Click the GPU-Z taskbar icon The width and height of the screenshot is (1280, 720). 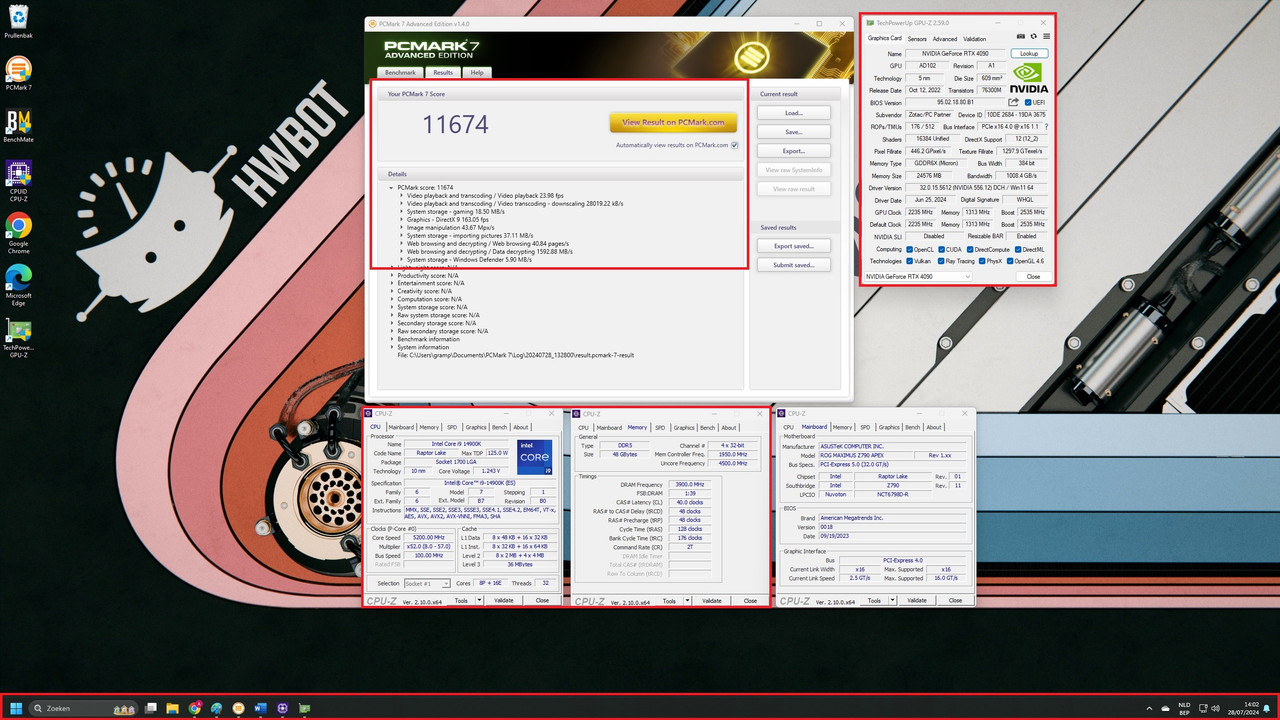click(305, 708)
